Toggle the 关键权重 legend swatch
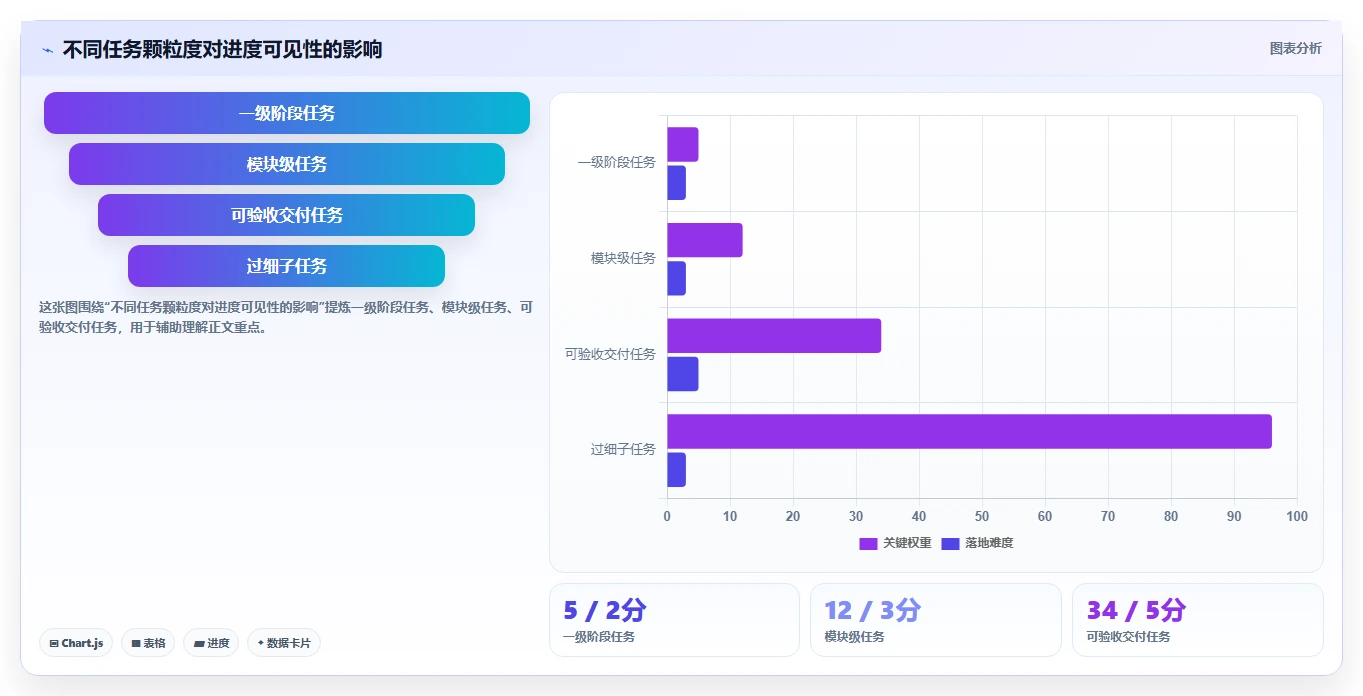Screen dimensions: 1363x696 point(868,543)
